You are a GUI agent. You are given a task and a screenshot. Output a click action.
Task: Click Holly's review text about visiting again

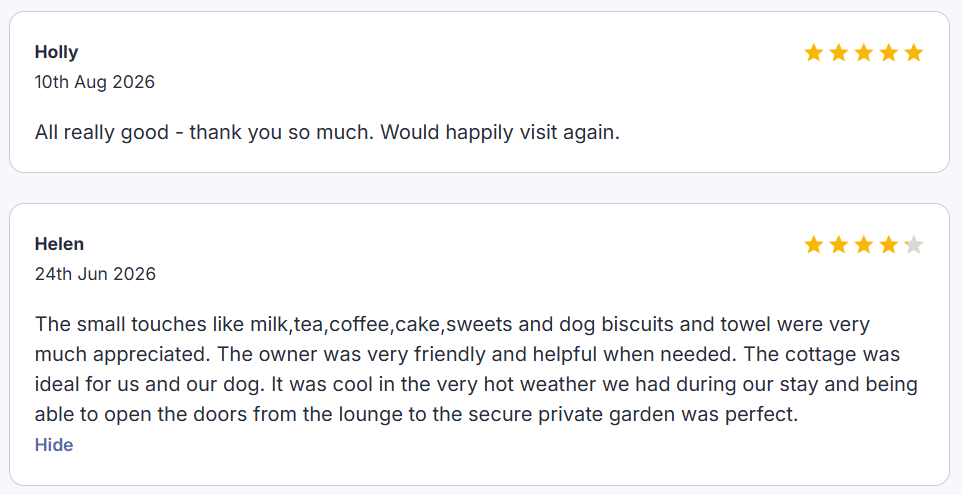[x=328, y=132]
